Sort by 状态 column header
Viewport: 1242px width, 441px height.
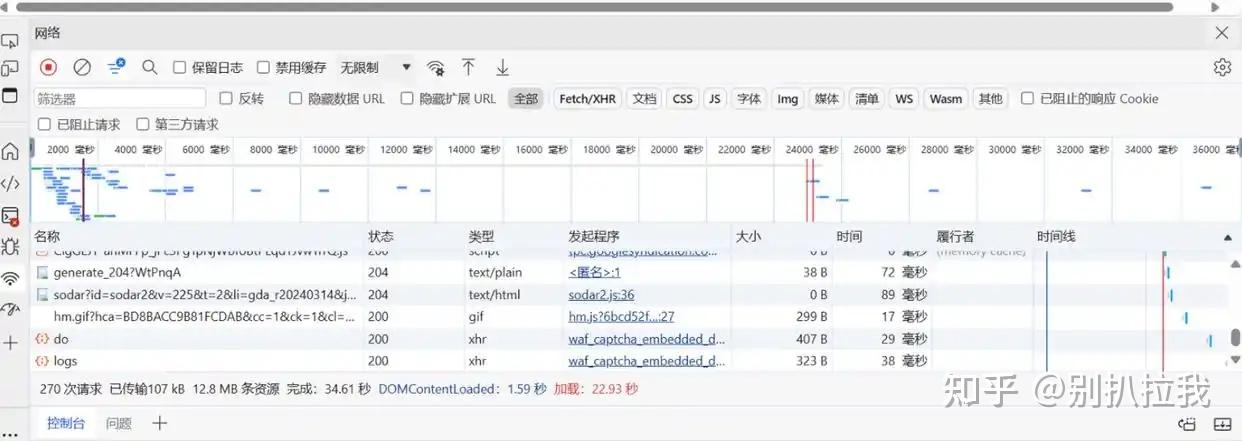pyautogui.click(x=414, y=237)
